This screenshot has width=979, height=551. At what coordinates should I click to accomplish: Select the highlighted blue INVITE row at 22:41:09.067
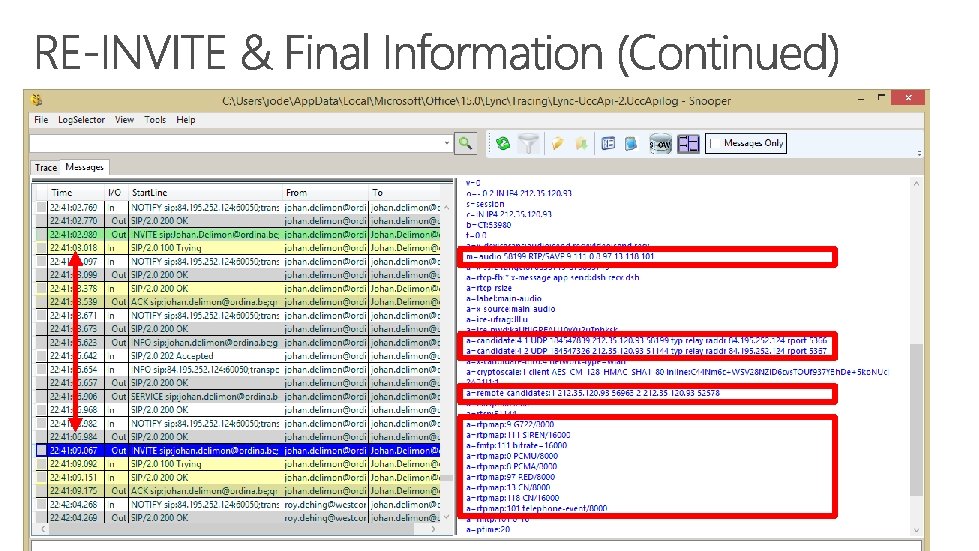tap(238, 451)
